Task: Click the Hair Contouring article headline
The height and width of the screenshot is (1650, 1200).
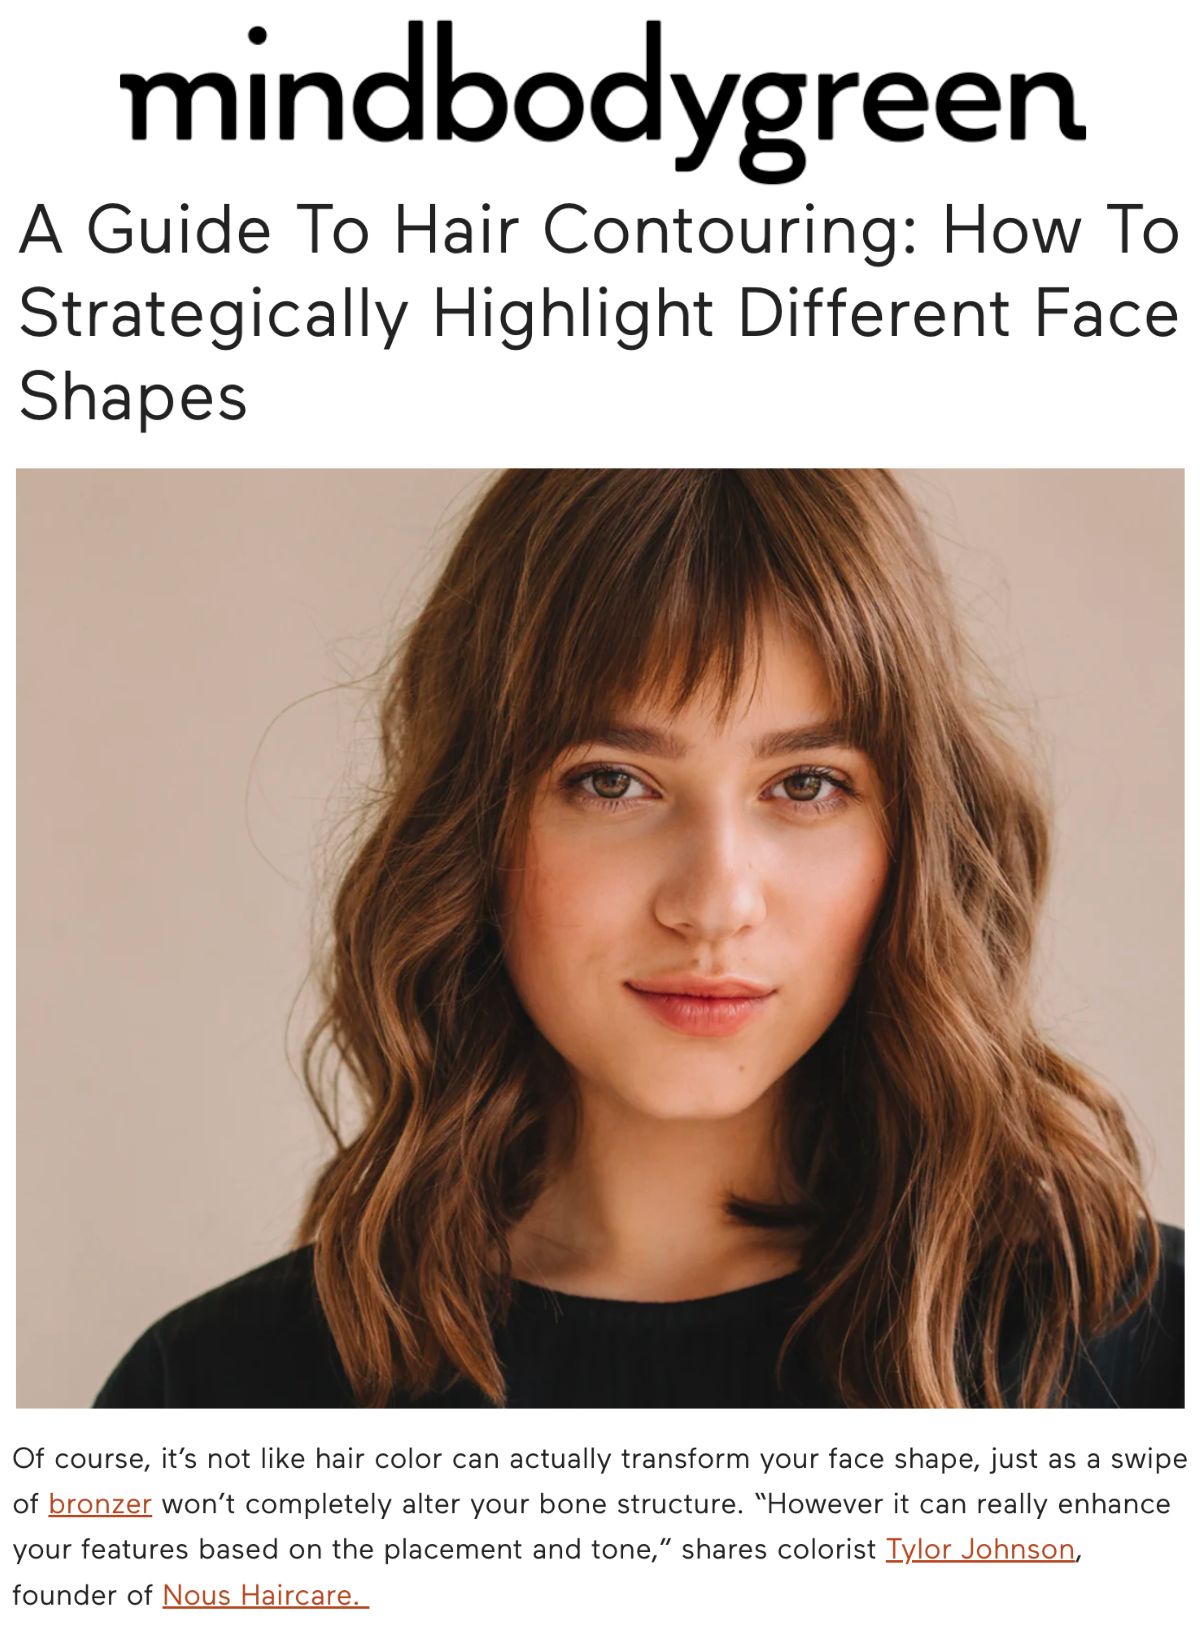Action: coord(598,314)
